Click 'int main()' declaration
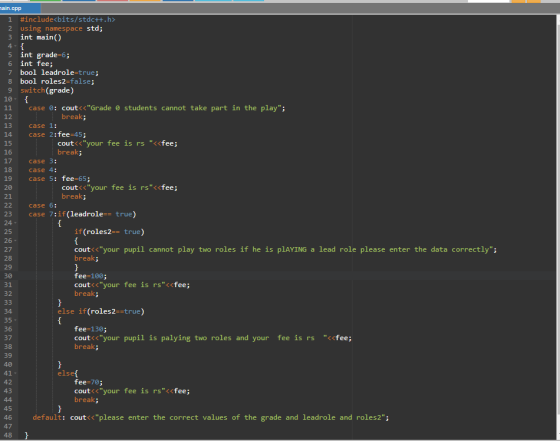560x441 pixels. click(41, 37)
